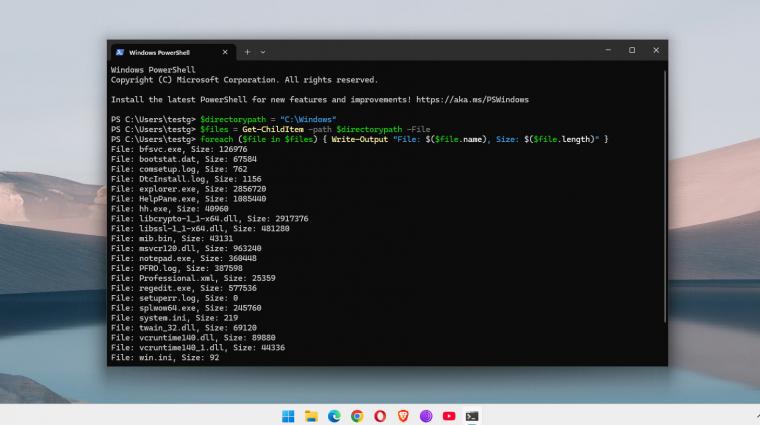The height and width of the screenshot is (425, 760).
Task: Launch Google Chrome from the taskbar
Action: click(357, 416)
